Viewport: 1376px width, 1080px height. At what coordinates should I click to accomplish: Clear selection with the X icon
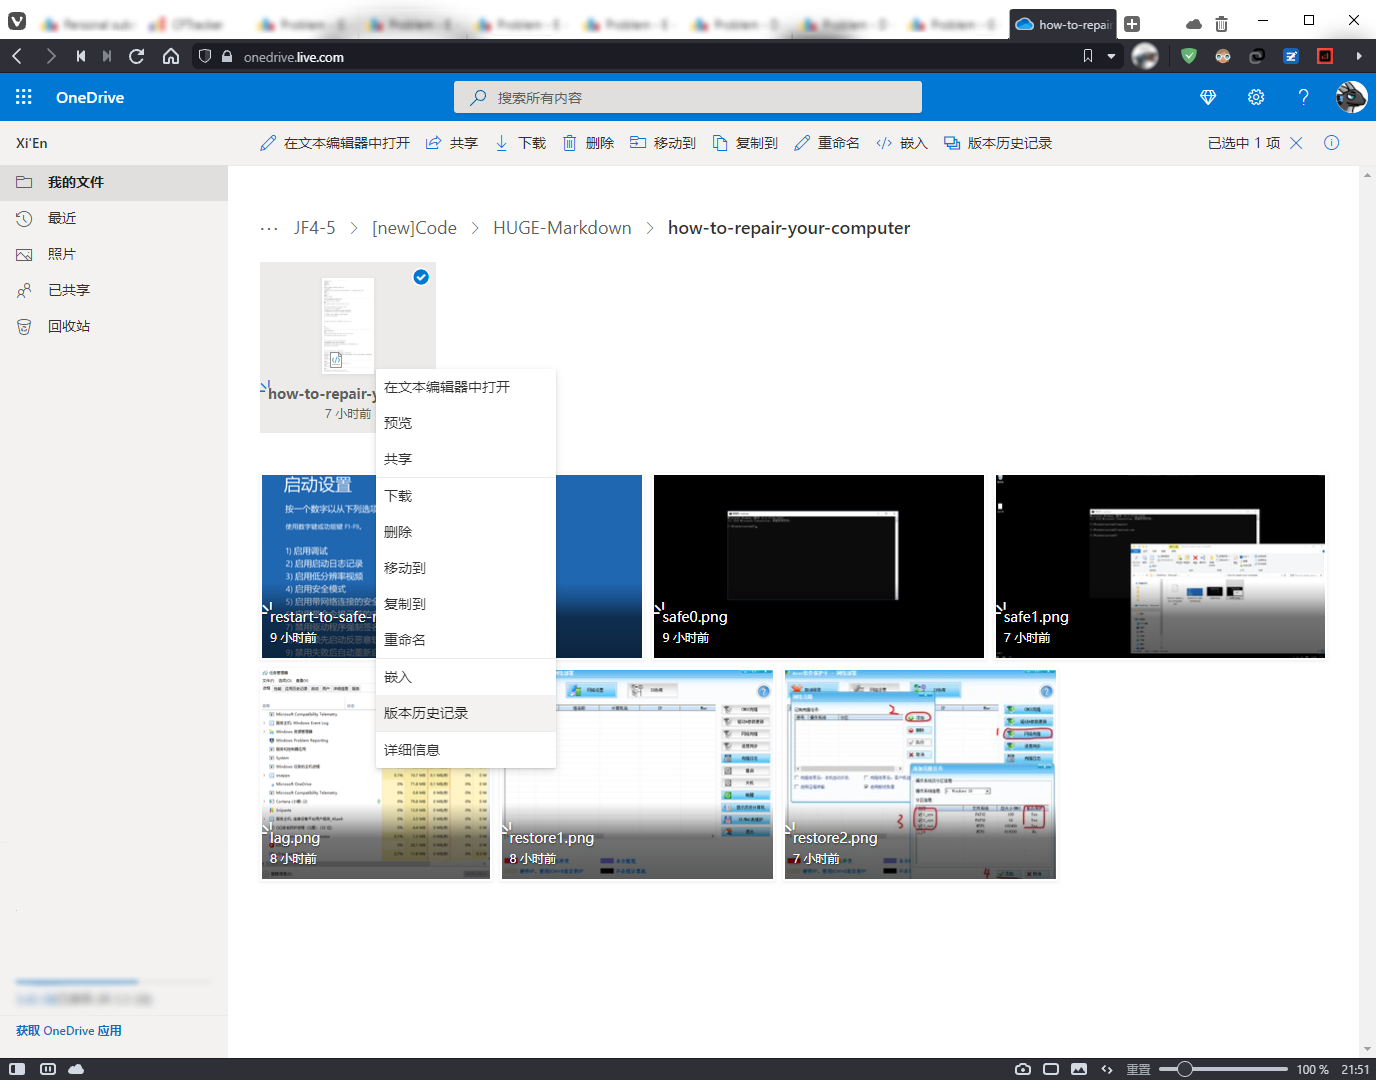click(1296, 143)
